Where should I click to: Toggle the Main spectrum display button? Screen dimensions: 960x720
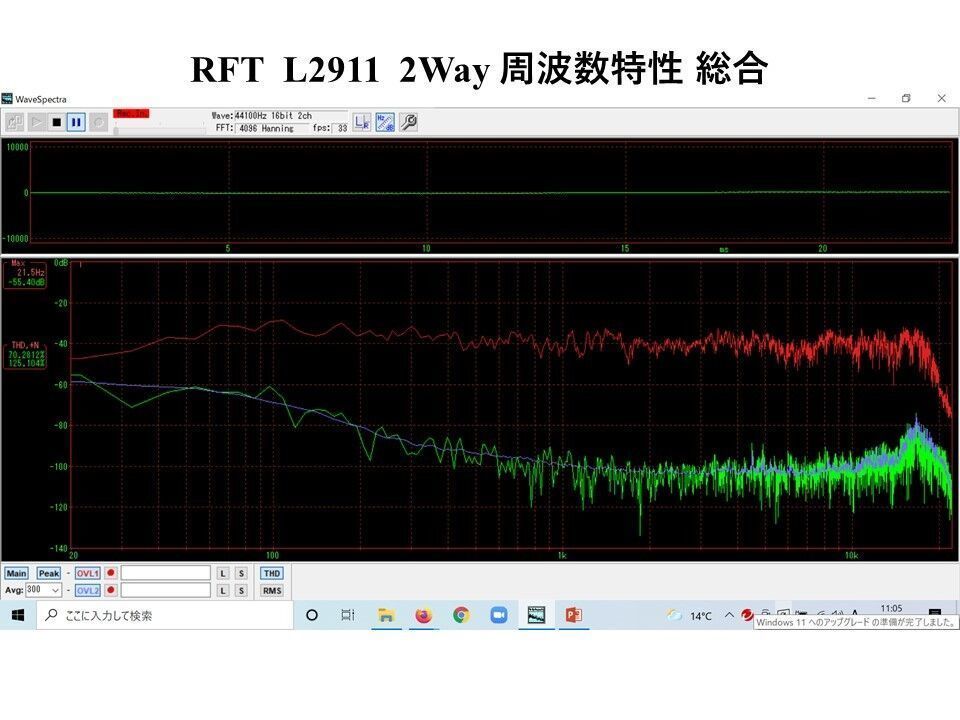tap(16, 573)
